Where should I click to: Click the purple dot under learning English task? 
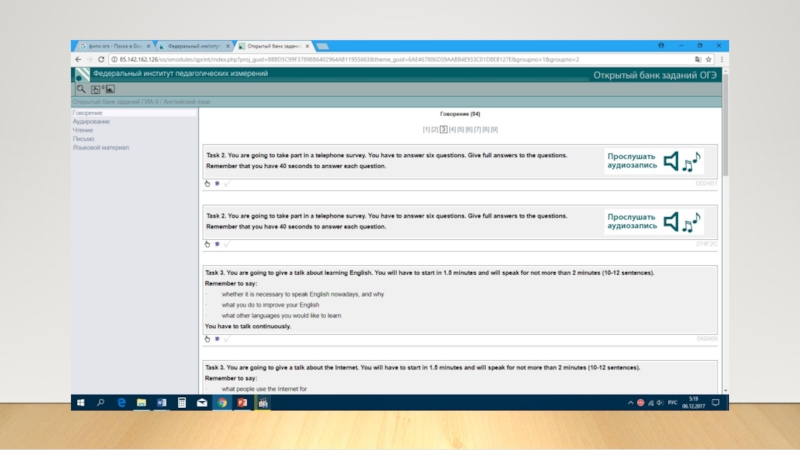tap(217, 339)
